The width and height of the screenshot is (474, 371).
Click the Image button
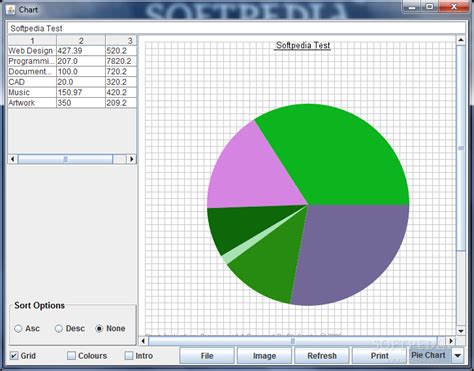(264, 356)
